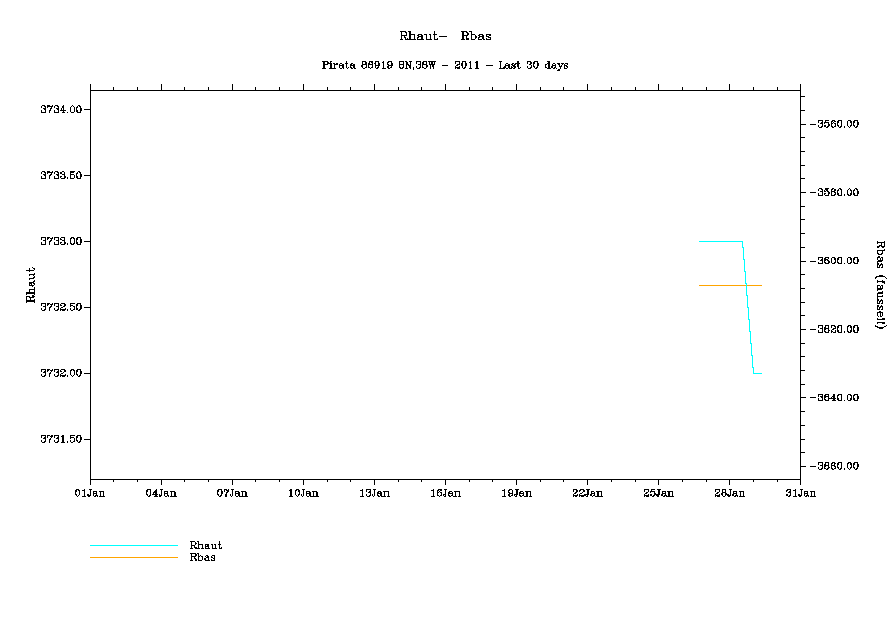This screenshot has height=630, width=891.
Task: Select the Rhaut legend text entry
Action: pyautogui.click(x=205, y=545)
